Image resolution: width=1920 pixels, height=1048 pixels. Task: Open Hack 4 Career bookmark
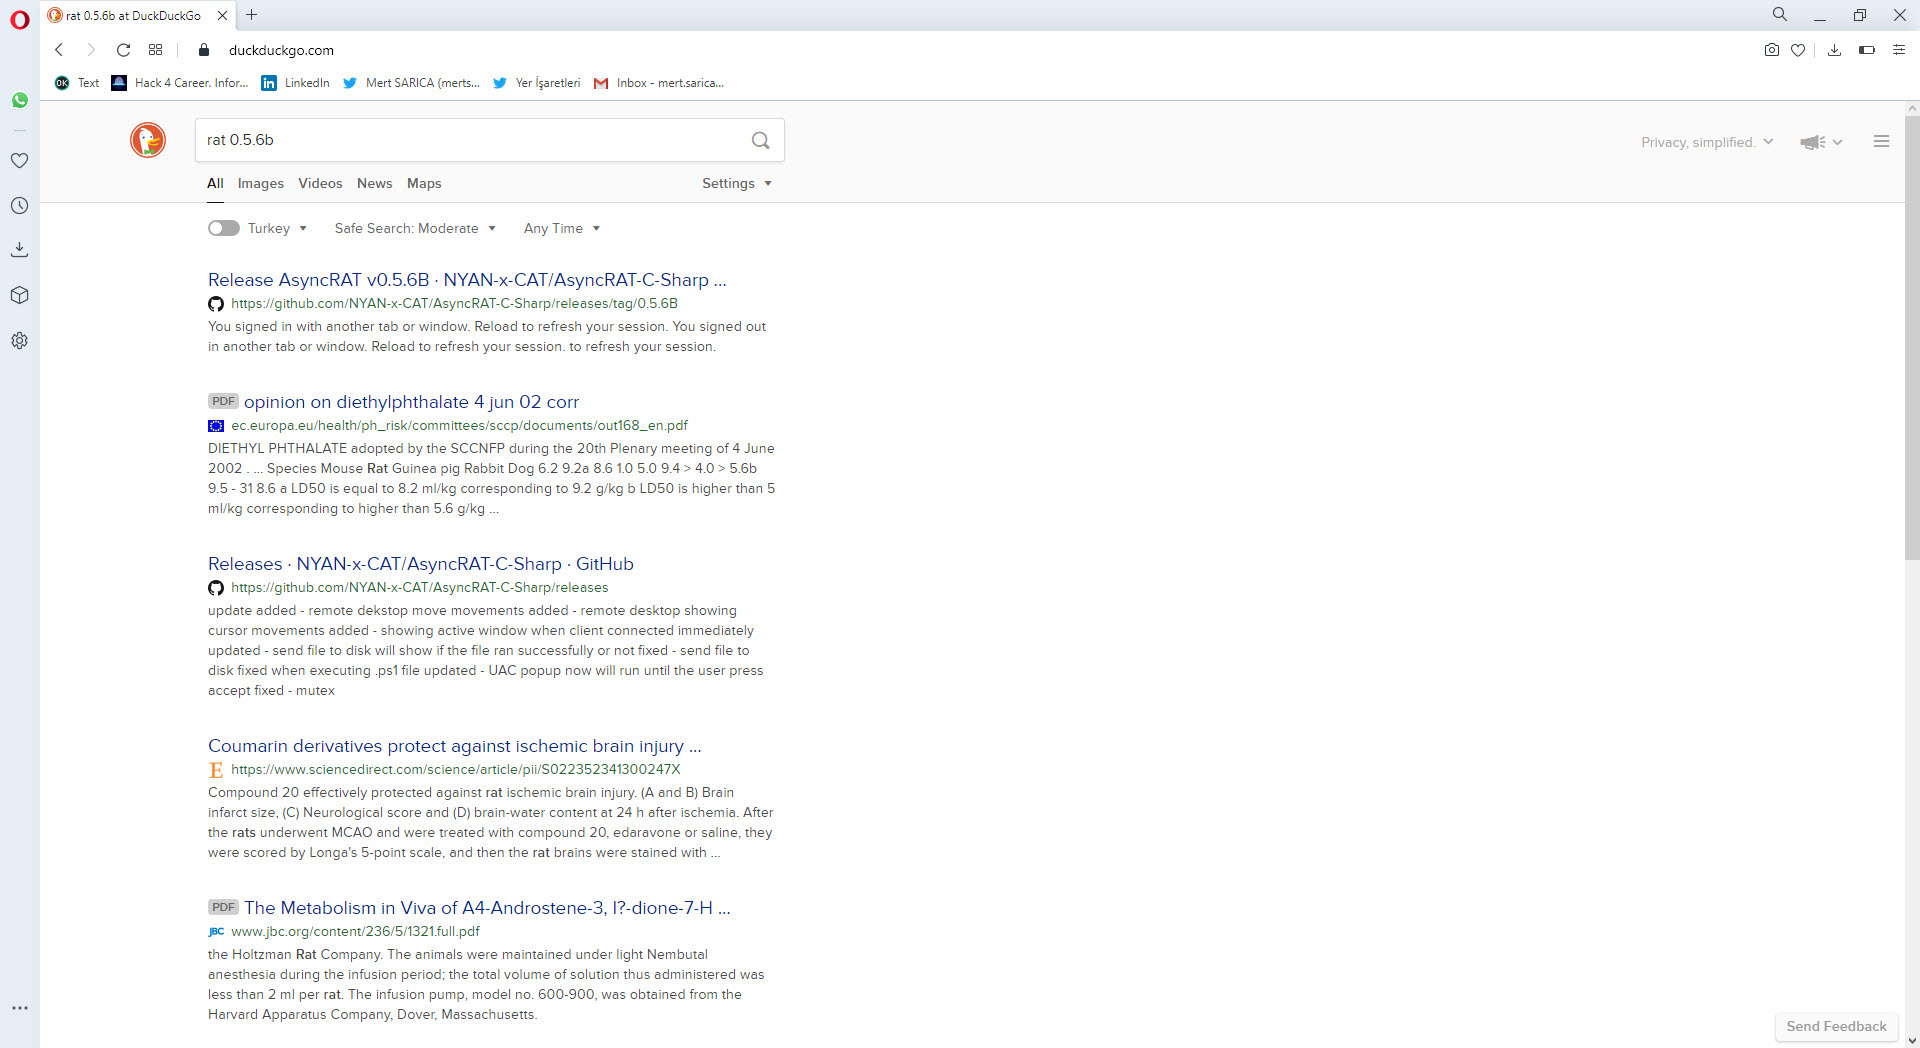coord(180,83)
